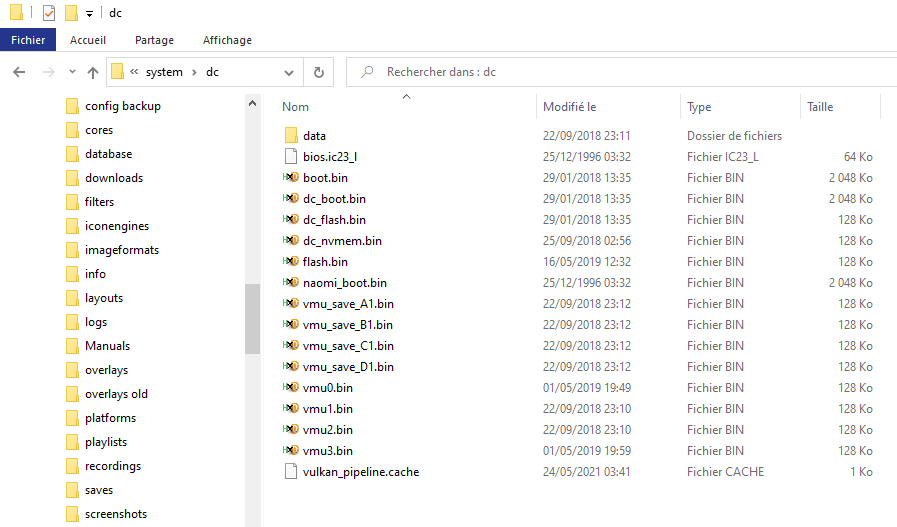The width and height of the screenshot is (897, 527).
Task: Go forward with the right arrow
Action: 49,72
